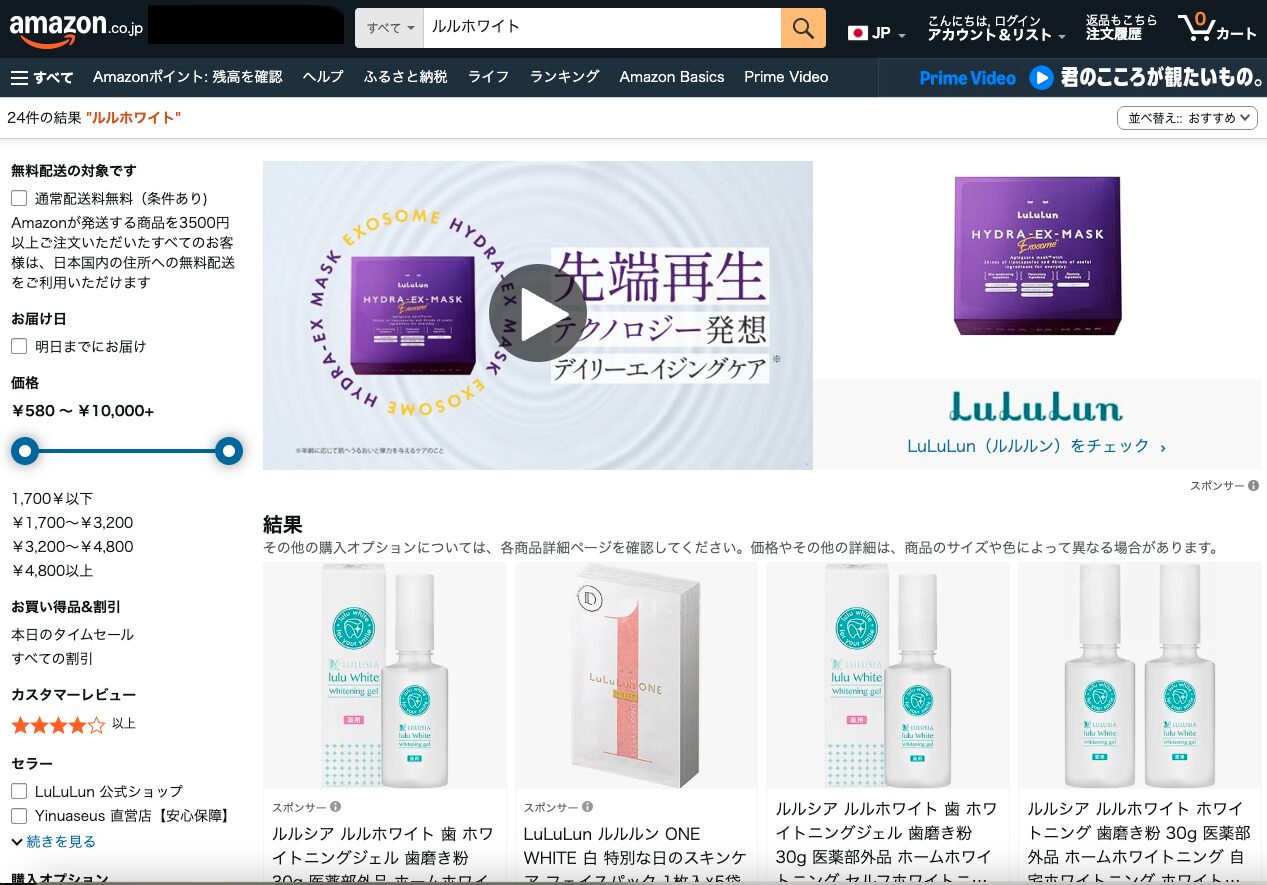Image resolution: width=1267 pixels, height=885 pixels.
Task: Click info icon beside first スポンサー label
Action: (x=336, y=807)
